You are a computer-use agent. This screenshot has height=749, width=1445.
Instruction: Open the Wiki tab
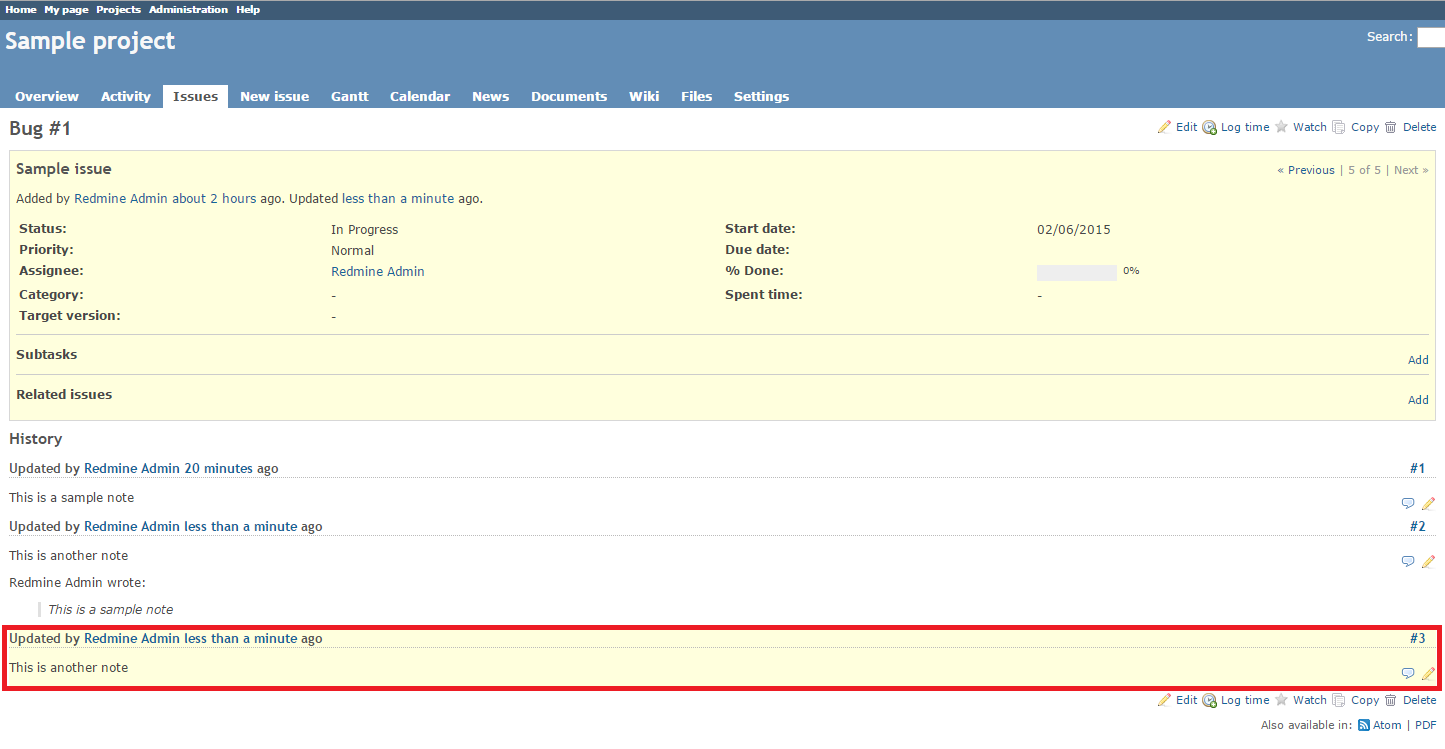(x=644, y=96)
